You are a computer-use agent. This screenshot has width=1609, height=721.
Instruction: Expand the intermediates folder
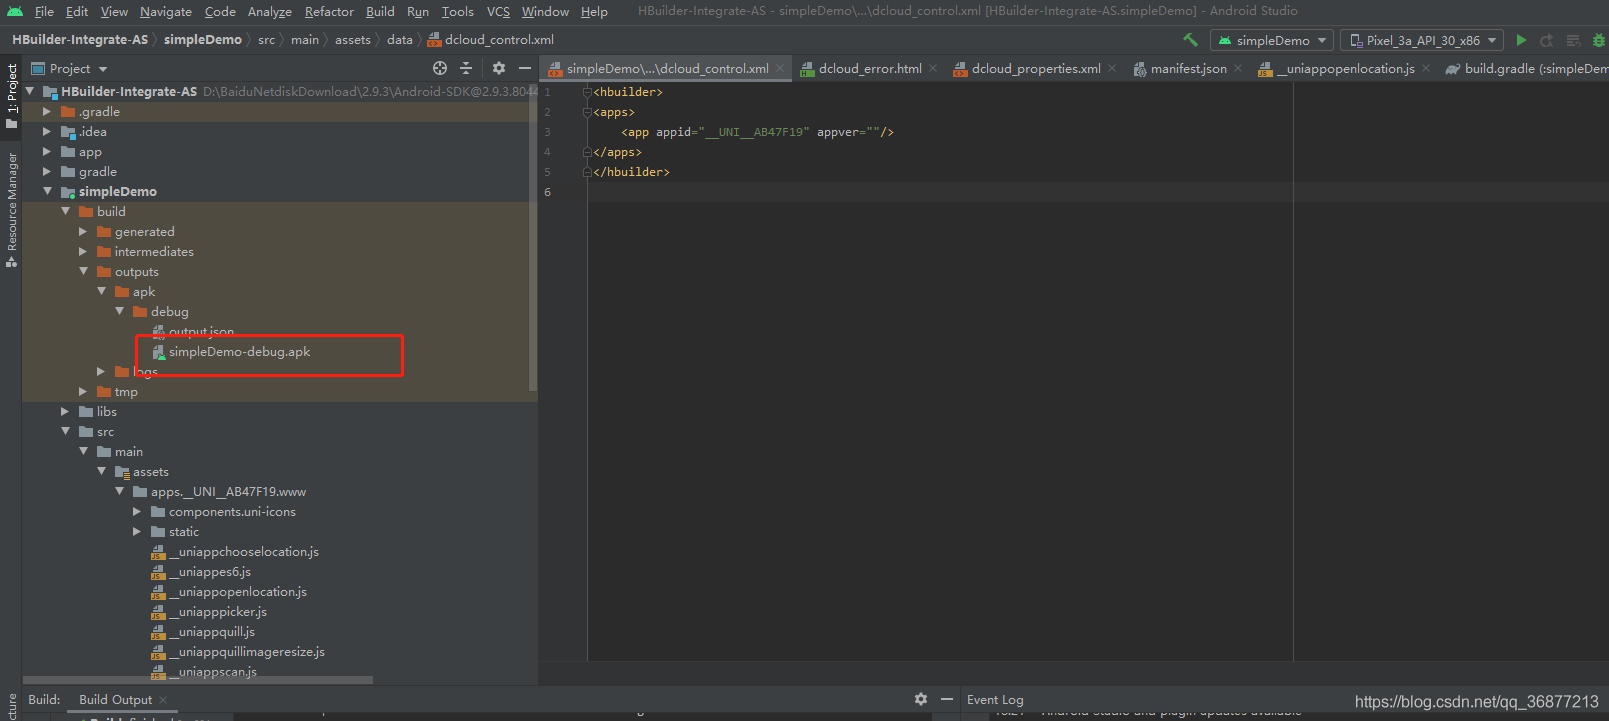pos(83,252)
